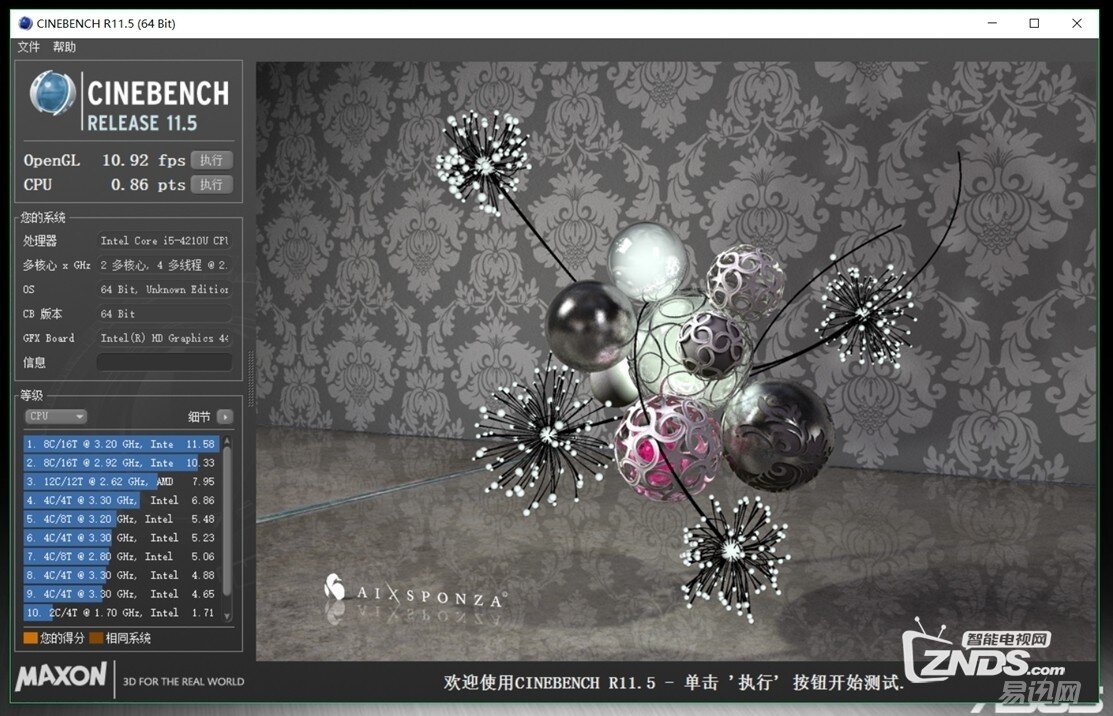Click the 细节 arrow button
Image resolution: width=1113 pixels, height=716 pixels.
225,417
